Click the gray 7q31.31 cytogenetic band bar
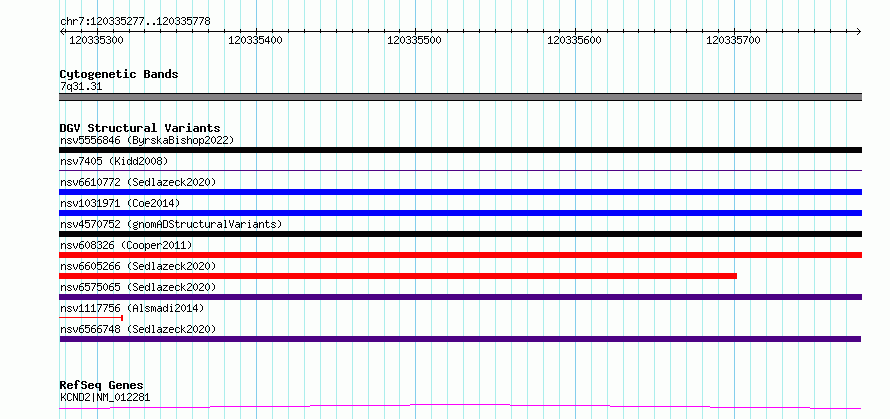Screen dimensions: 890x419 click(460, 97)
